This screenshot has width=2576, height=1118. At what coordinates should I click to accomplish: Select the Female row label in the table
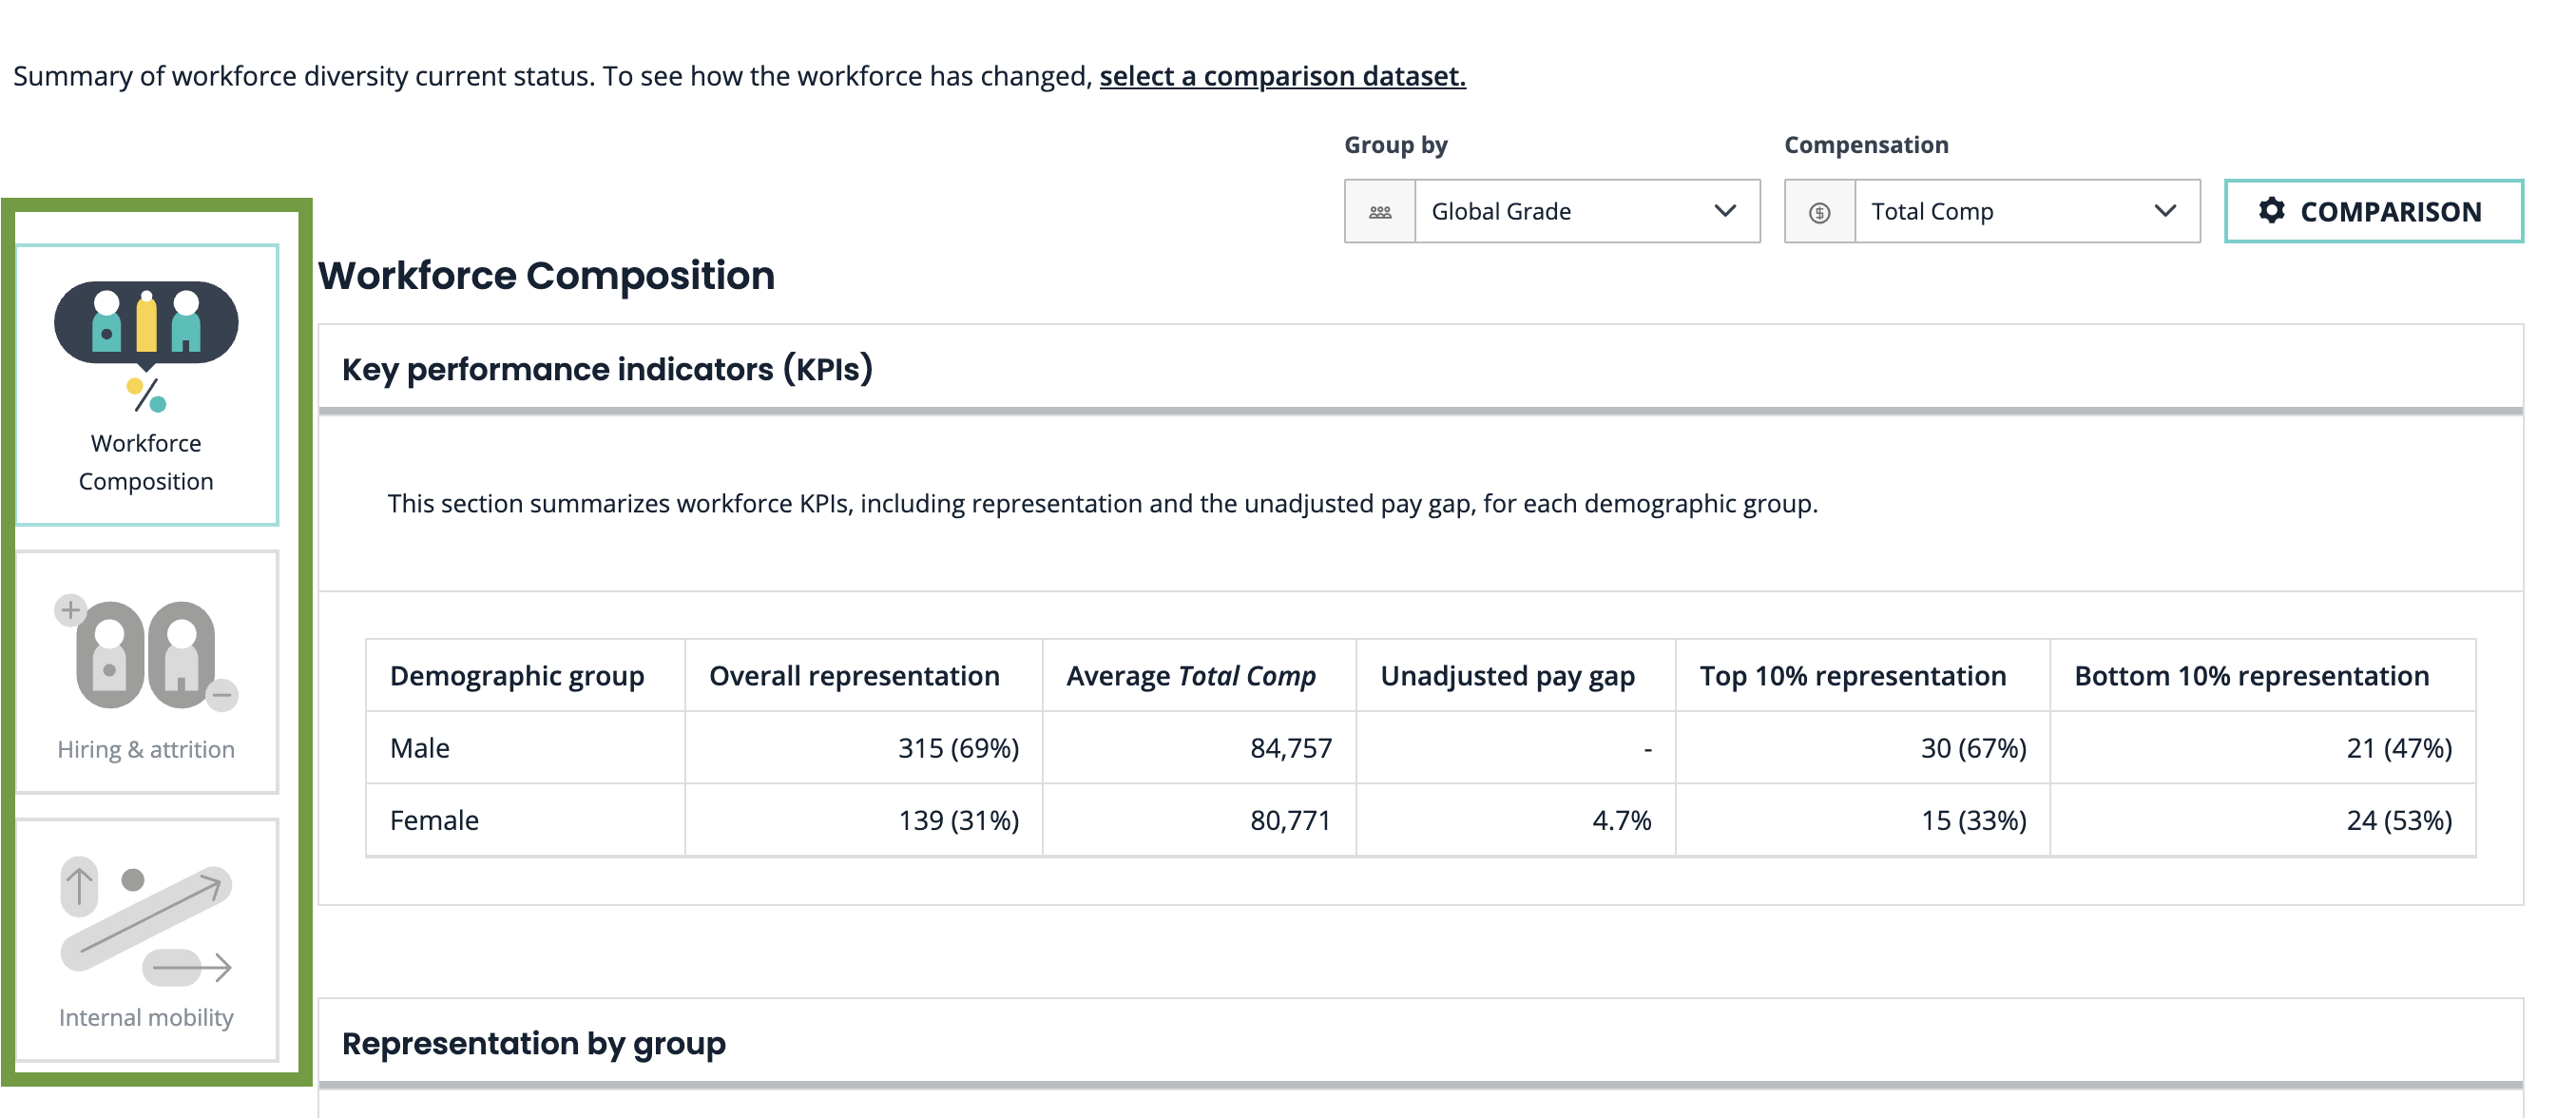pos(434,820)
